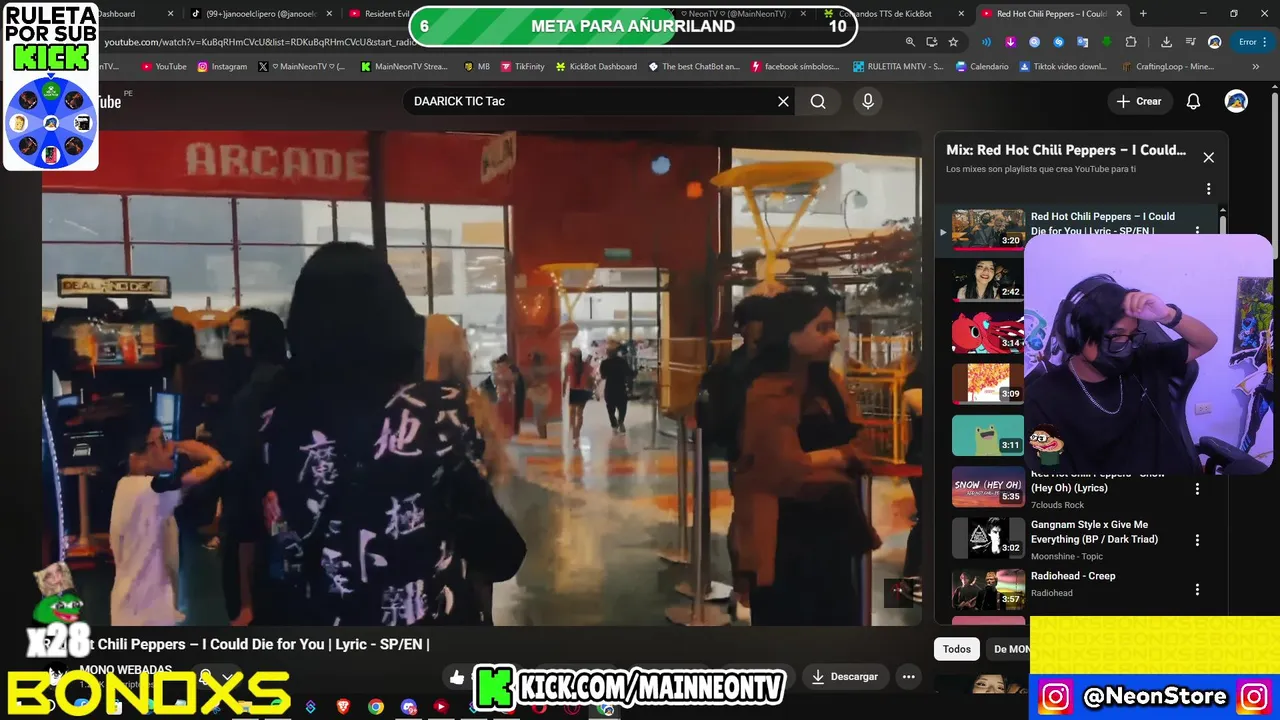Open the YouTube bookmark

tap(164, 67)
